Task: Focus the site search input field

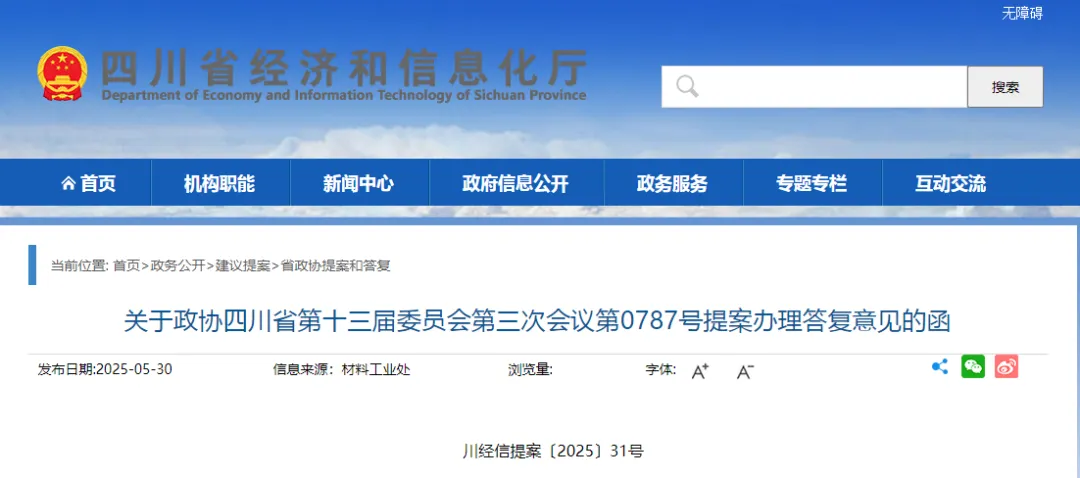Action: pos(830,87)
